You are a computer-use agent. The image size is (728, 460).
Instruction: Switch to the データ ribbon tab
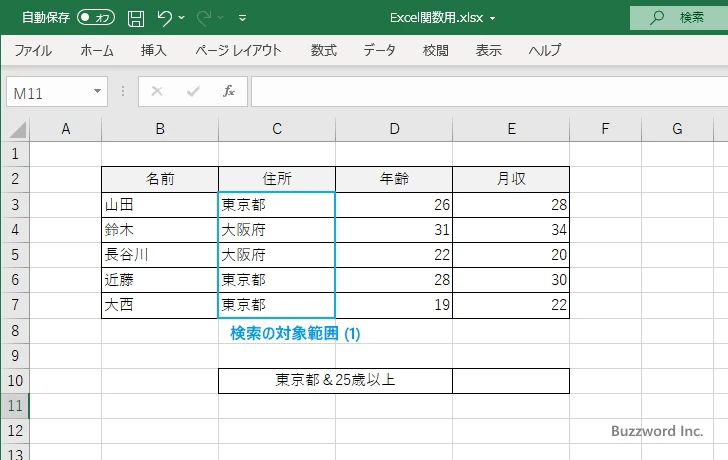tap(379, 50)
